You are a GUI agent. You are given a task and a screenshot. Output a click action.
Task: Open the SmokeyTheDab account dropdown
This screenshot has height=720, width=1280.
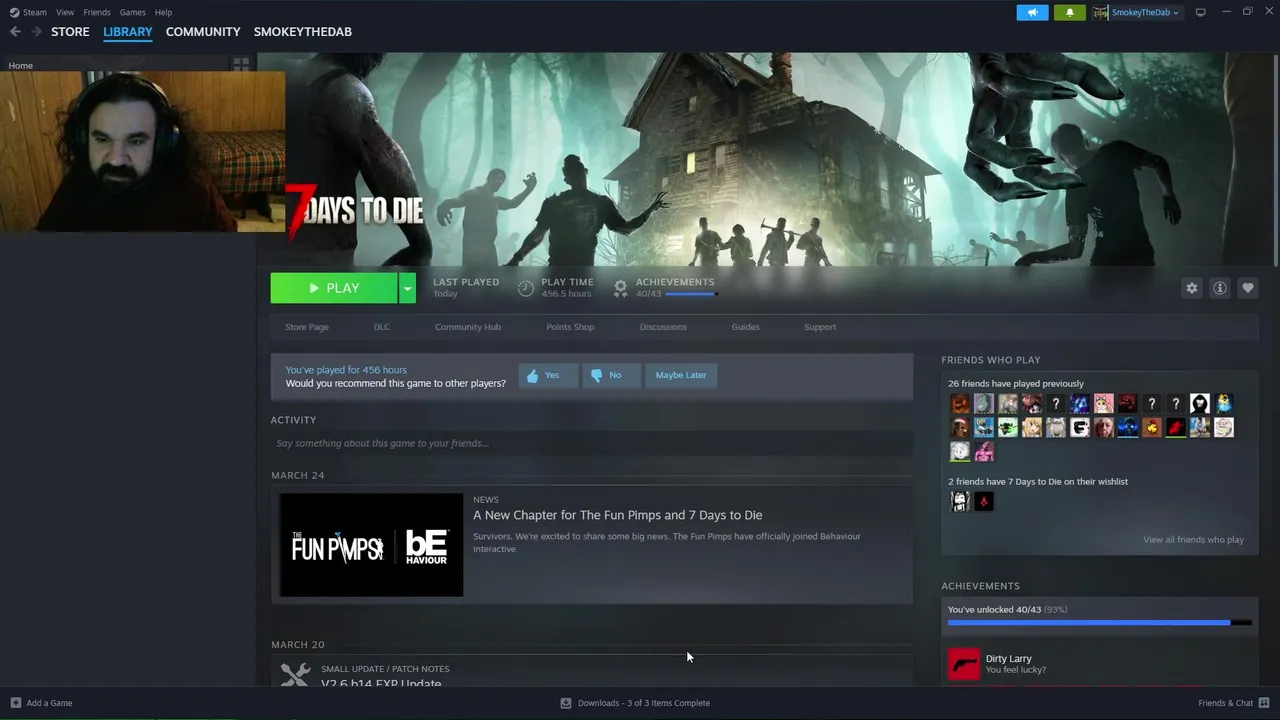(1145, 12)
